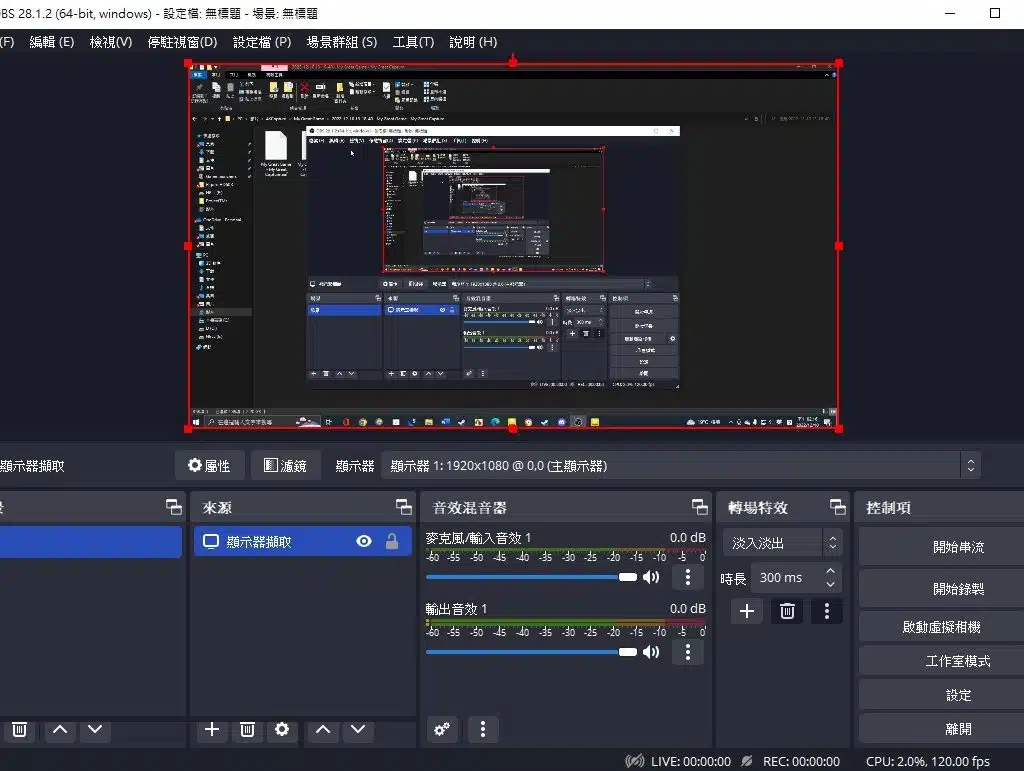Open the 麥克風/輸入音效 1 options three-dot menu
Image resolution: width=1024 pixels, height=771 pixels.
pyautogui.click(x=687, y=577)
